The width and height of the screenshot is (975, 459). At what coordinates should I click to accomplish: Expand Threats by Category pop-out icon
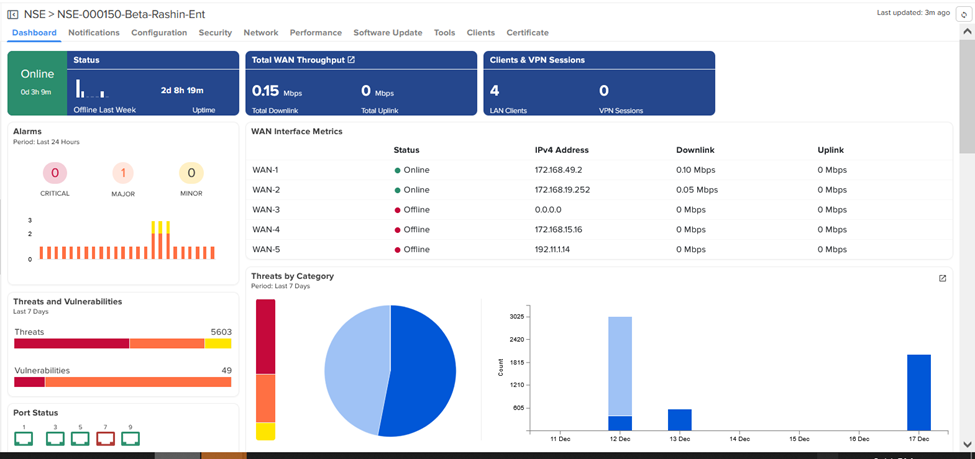[942, 279]
